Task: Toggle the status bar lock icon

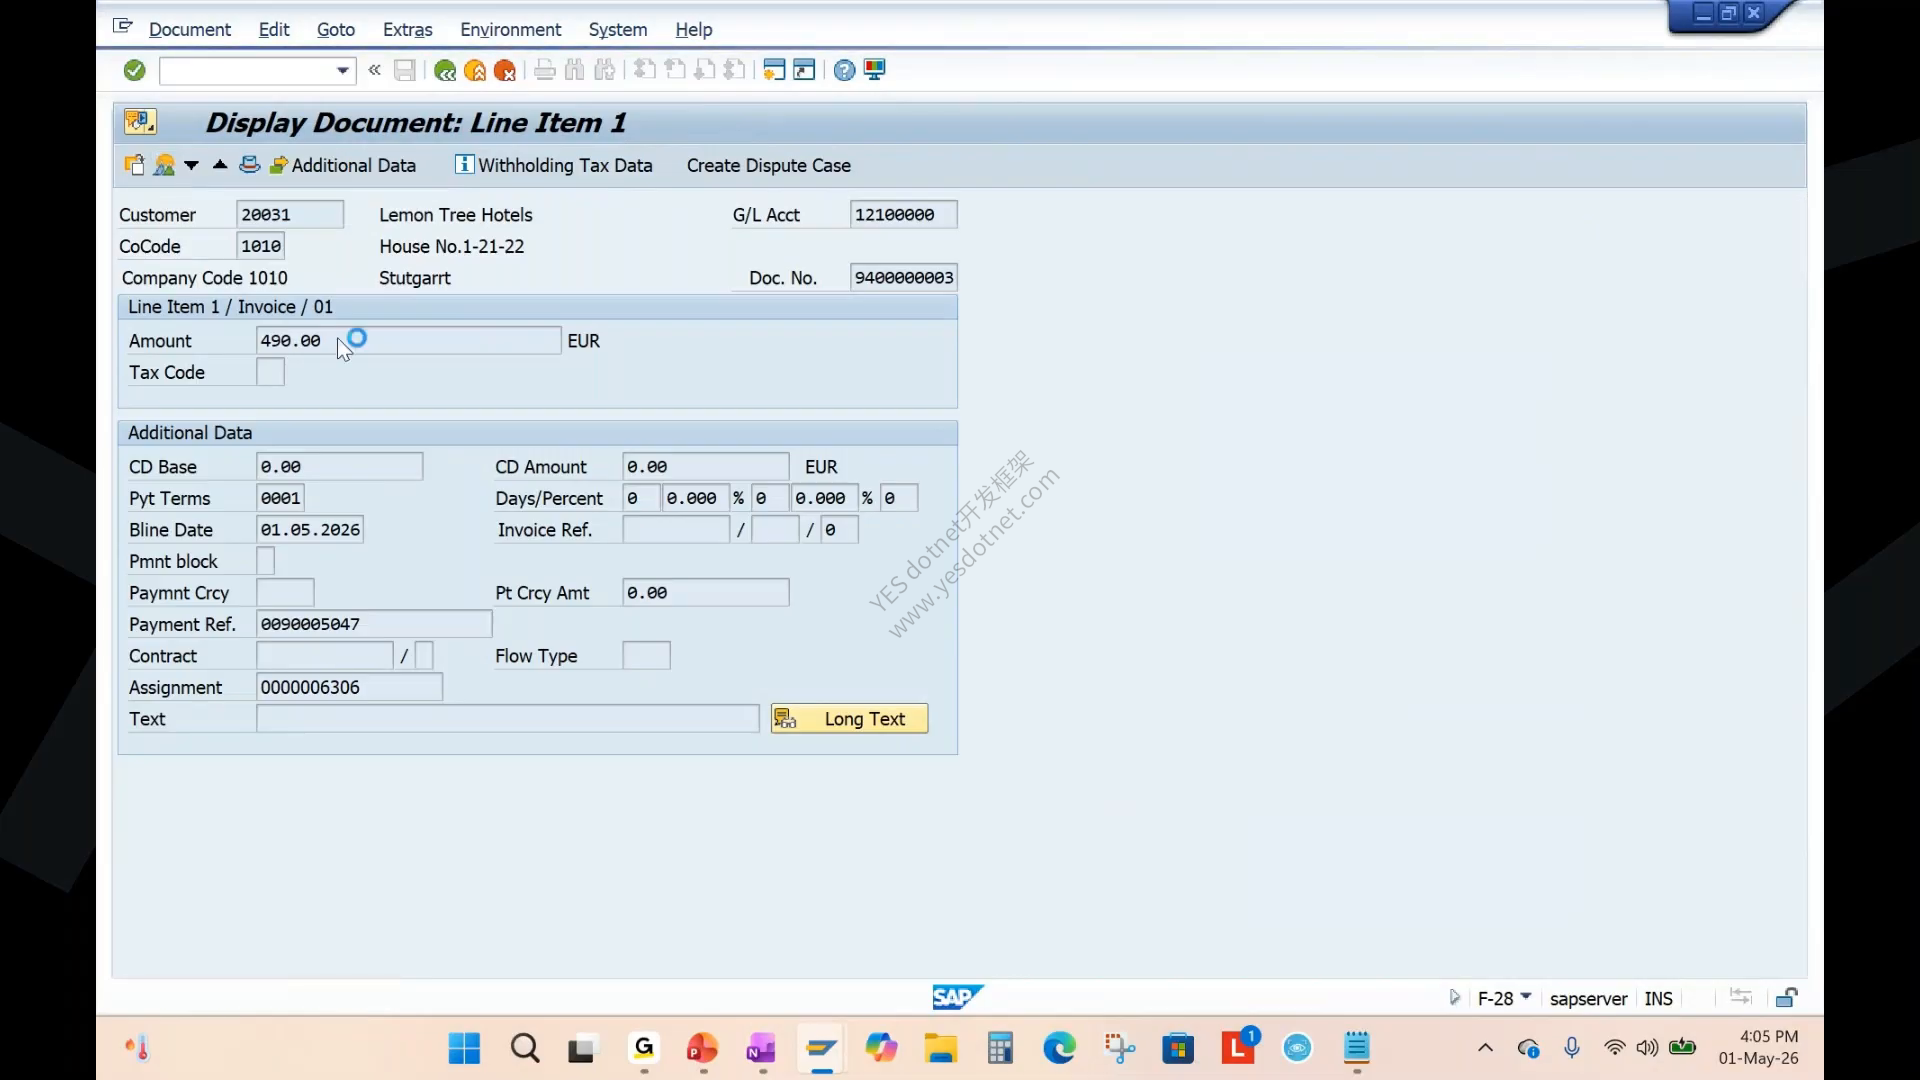Action: tap(1787, 998)
